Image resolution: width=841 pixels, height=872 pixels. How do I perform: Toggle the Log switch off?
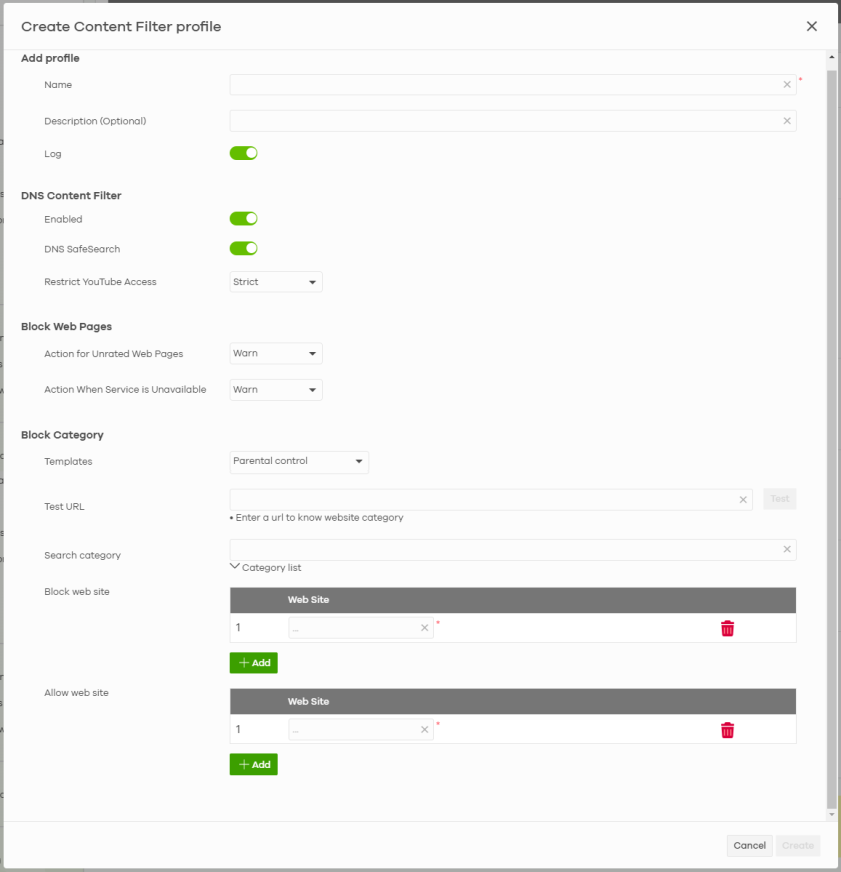(x=244, y=153)
